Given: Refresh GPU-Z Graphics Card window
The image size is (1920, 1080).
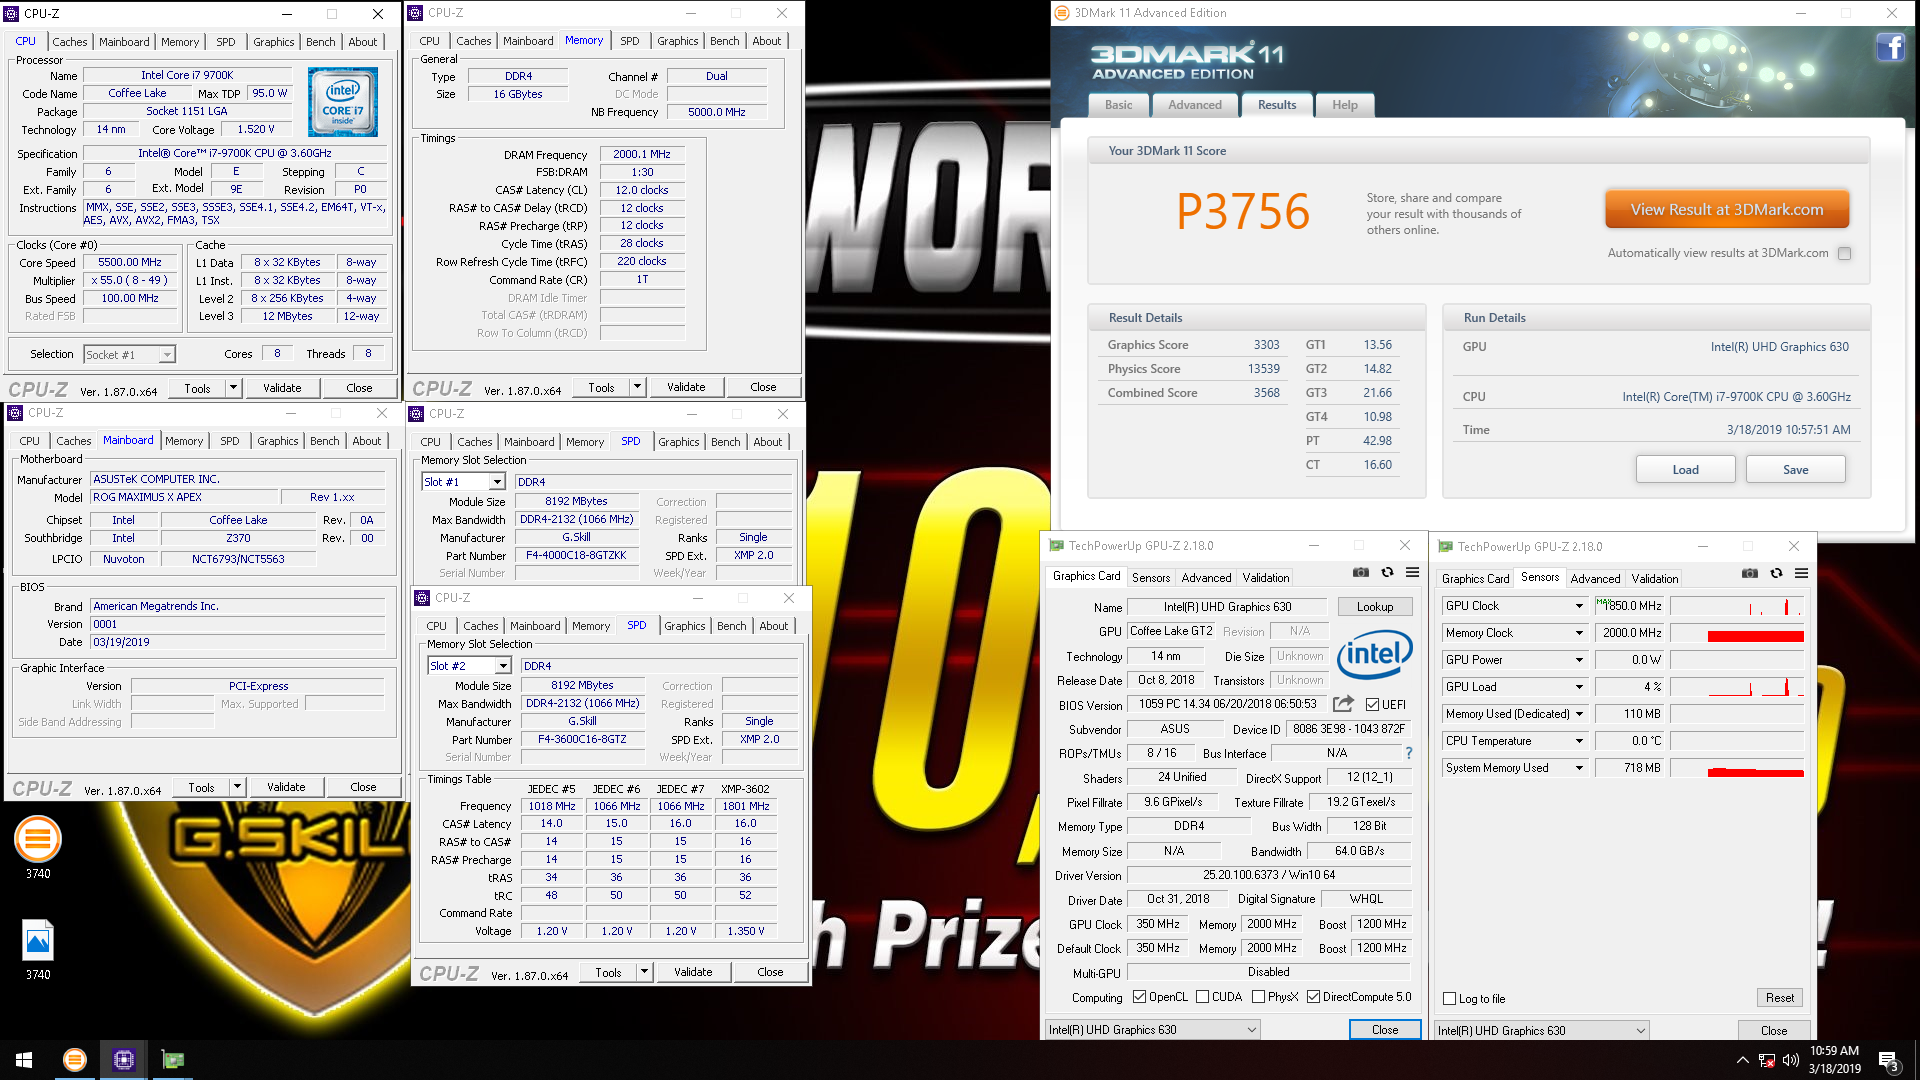Looking at the screenshot, I should coord(1387,573).
